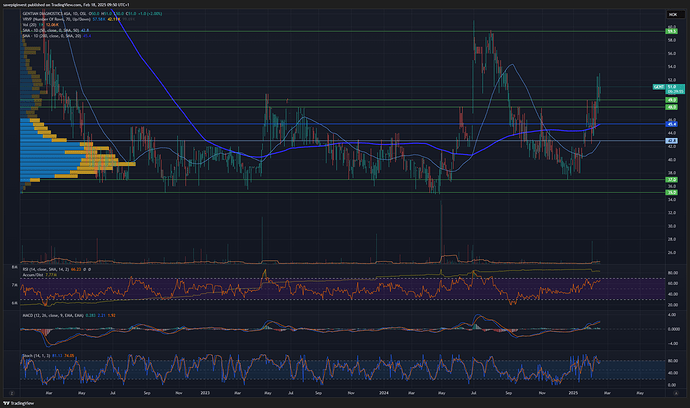The width and height of the screenshot is (690, 408).
Task: Click the 2025 label on time axis
Action: coord(573,393)
